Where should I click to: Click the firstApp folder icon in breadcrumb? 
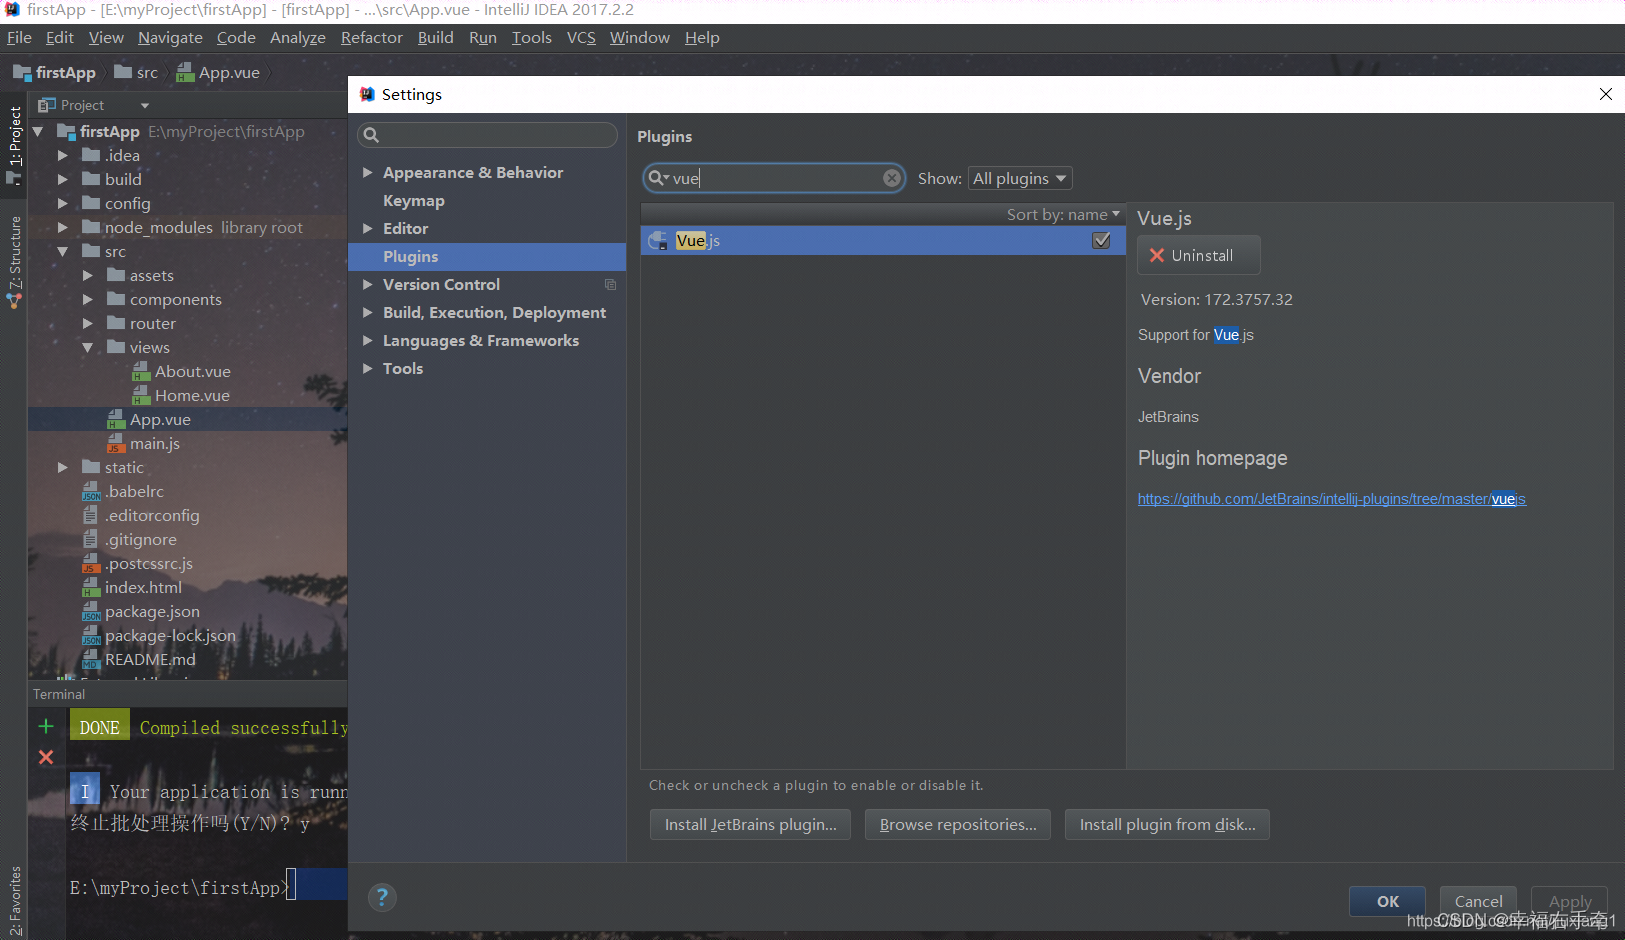pyautogui.click(x=22, y=72)
